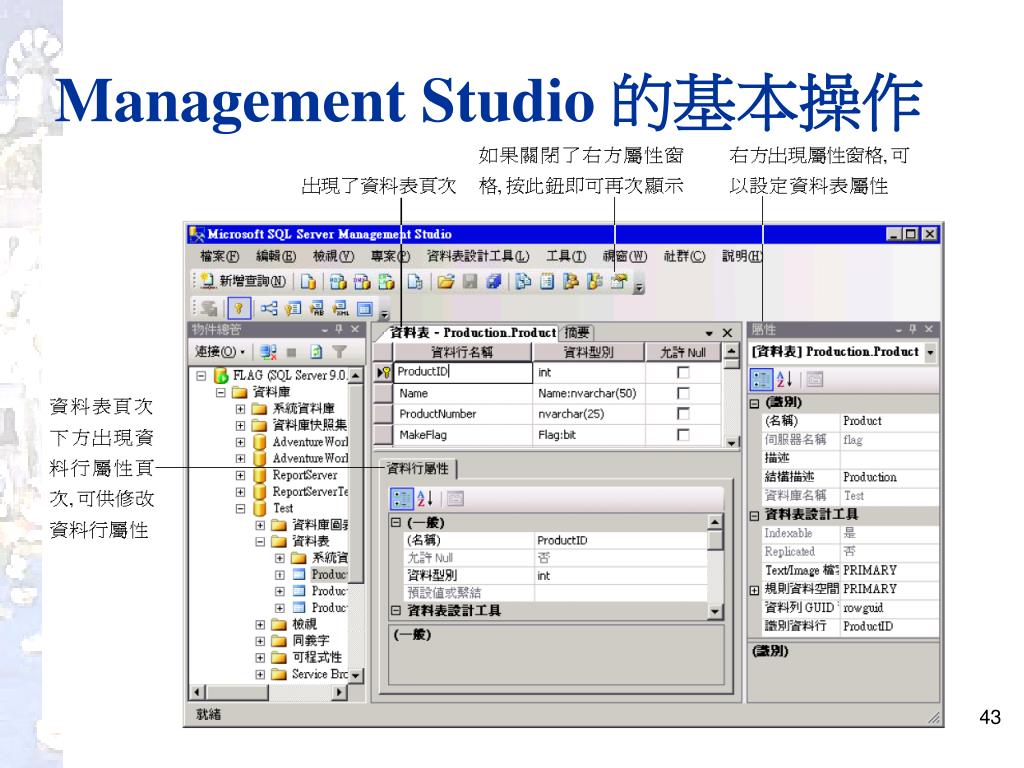This screenshot has width=1024, height=768.
Task: Open the 檢視(V) menu
Action: [333, 256]
